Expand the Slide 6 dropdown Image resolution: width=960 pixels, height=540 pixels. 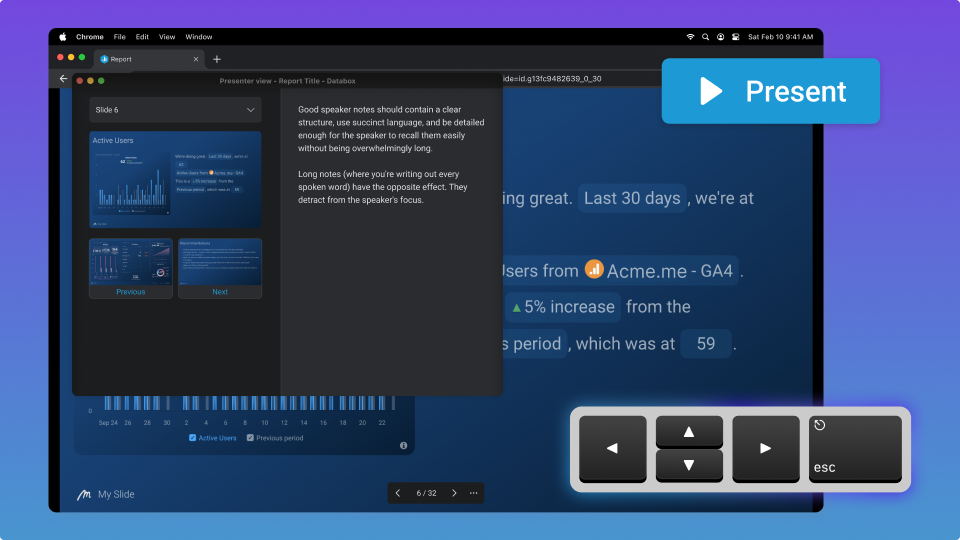point(175,110)
